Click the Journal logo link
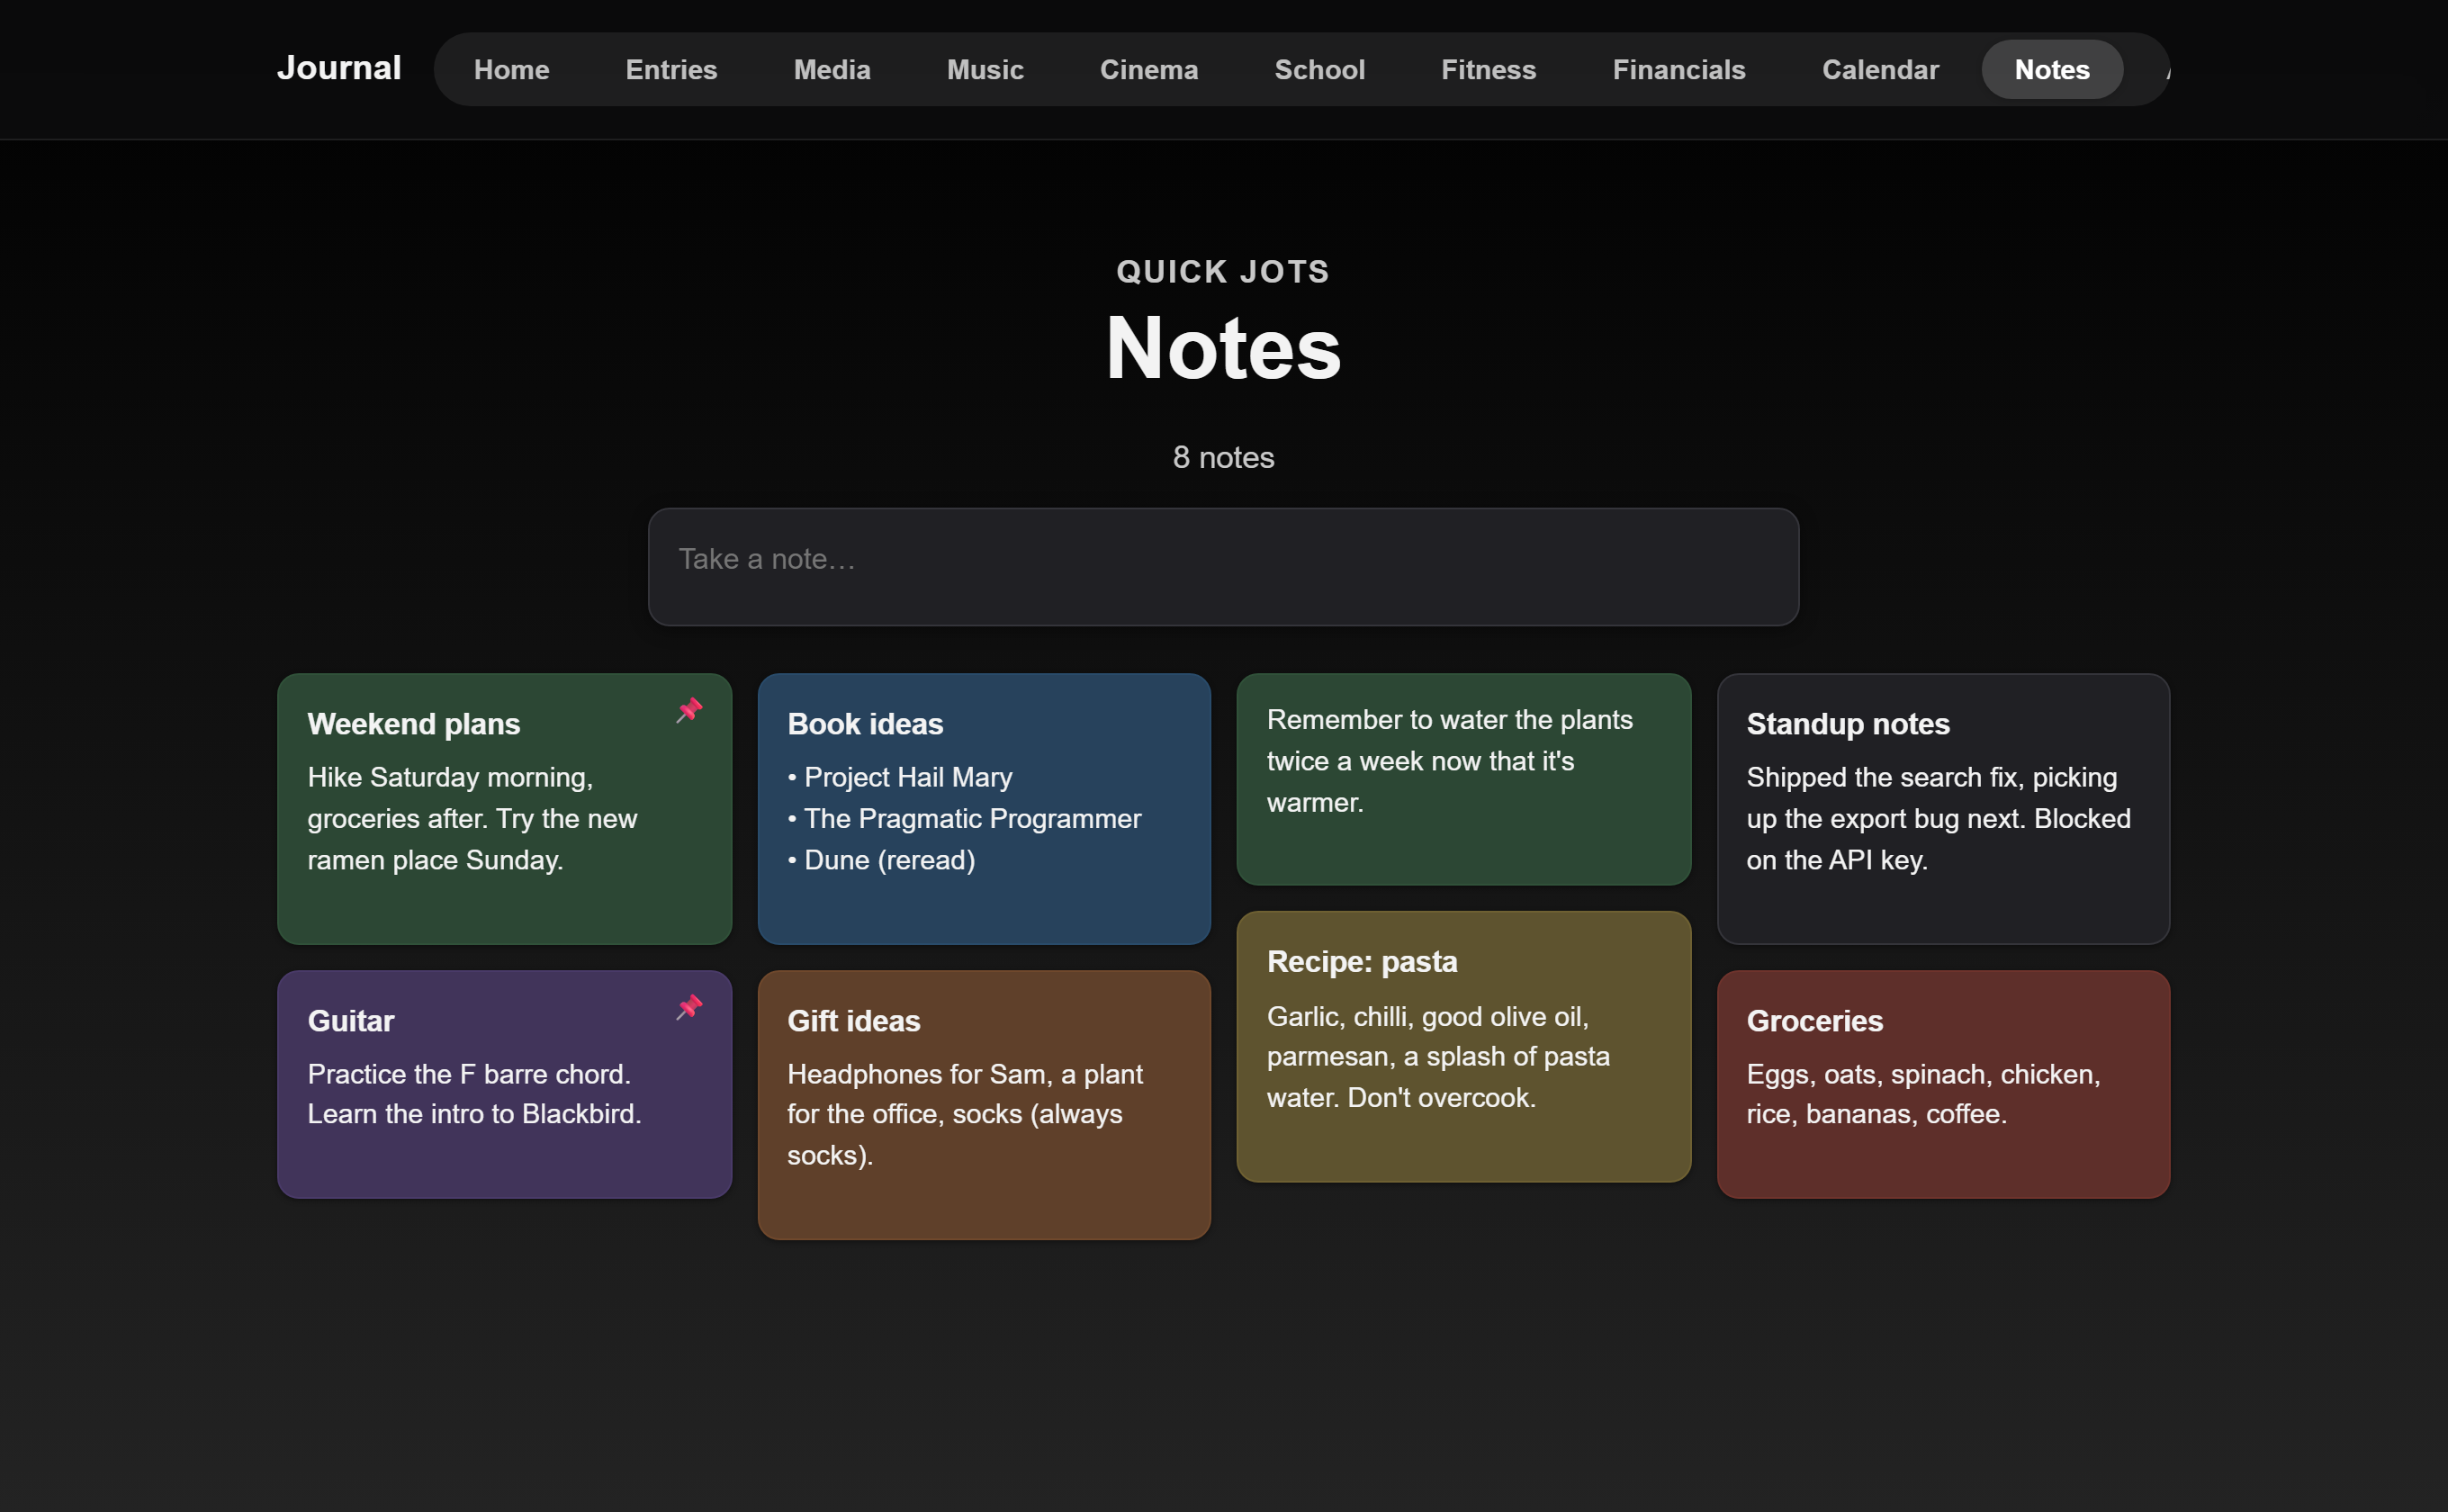 tap(339, 68)
